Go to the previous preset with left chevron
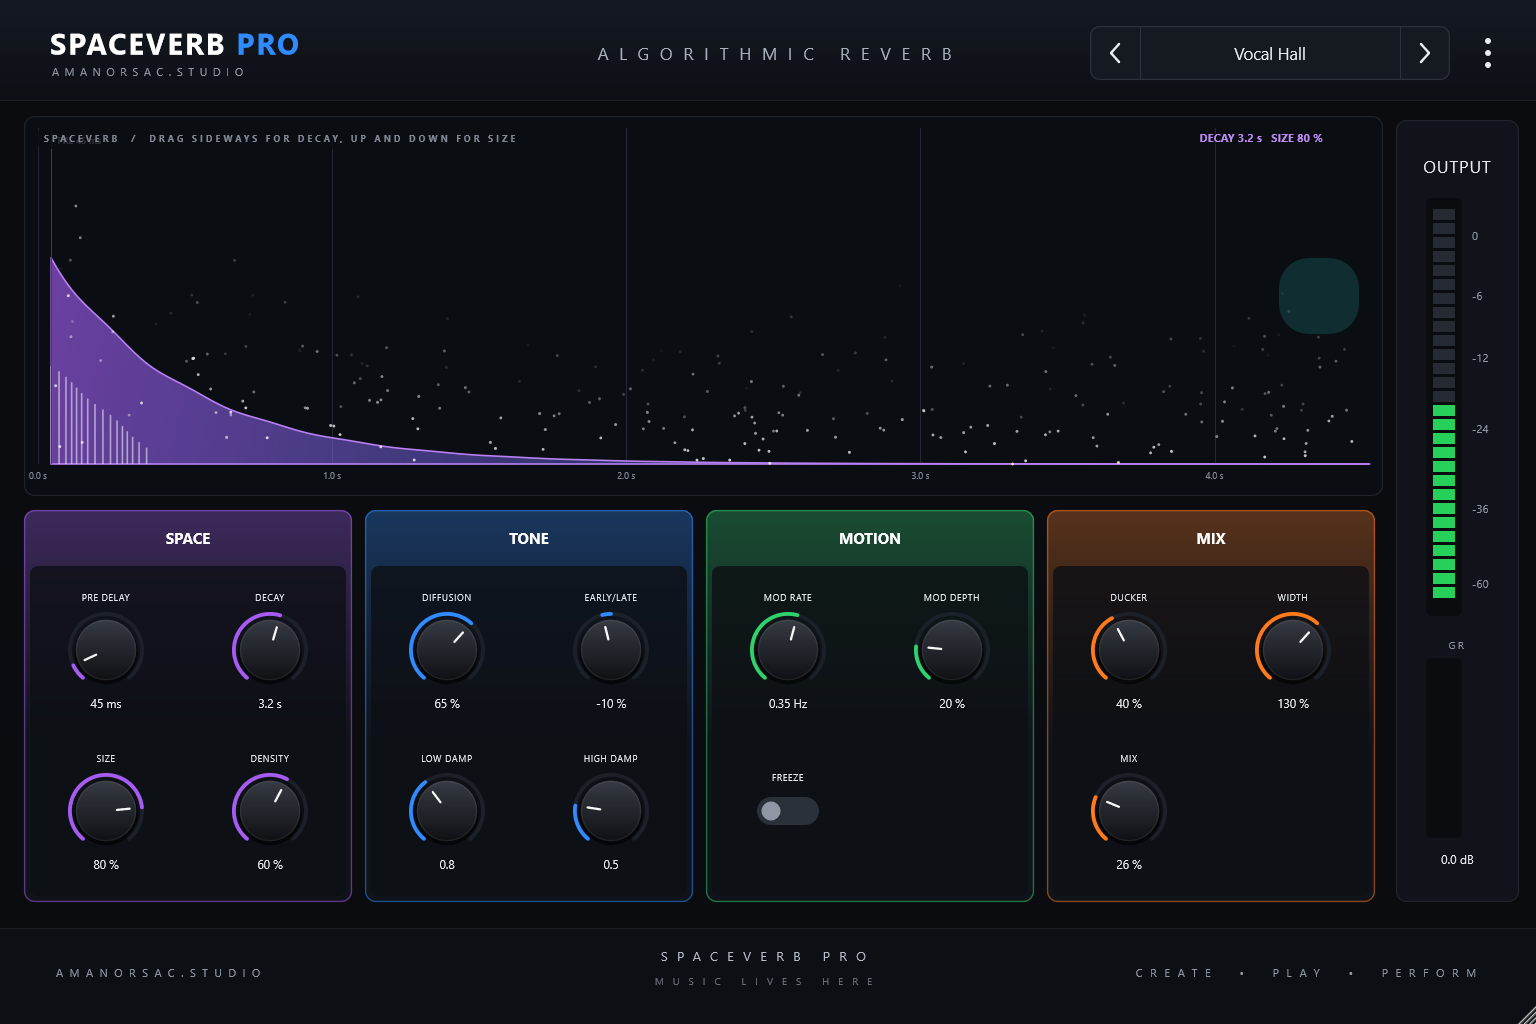 click(x=1116, y=53)
